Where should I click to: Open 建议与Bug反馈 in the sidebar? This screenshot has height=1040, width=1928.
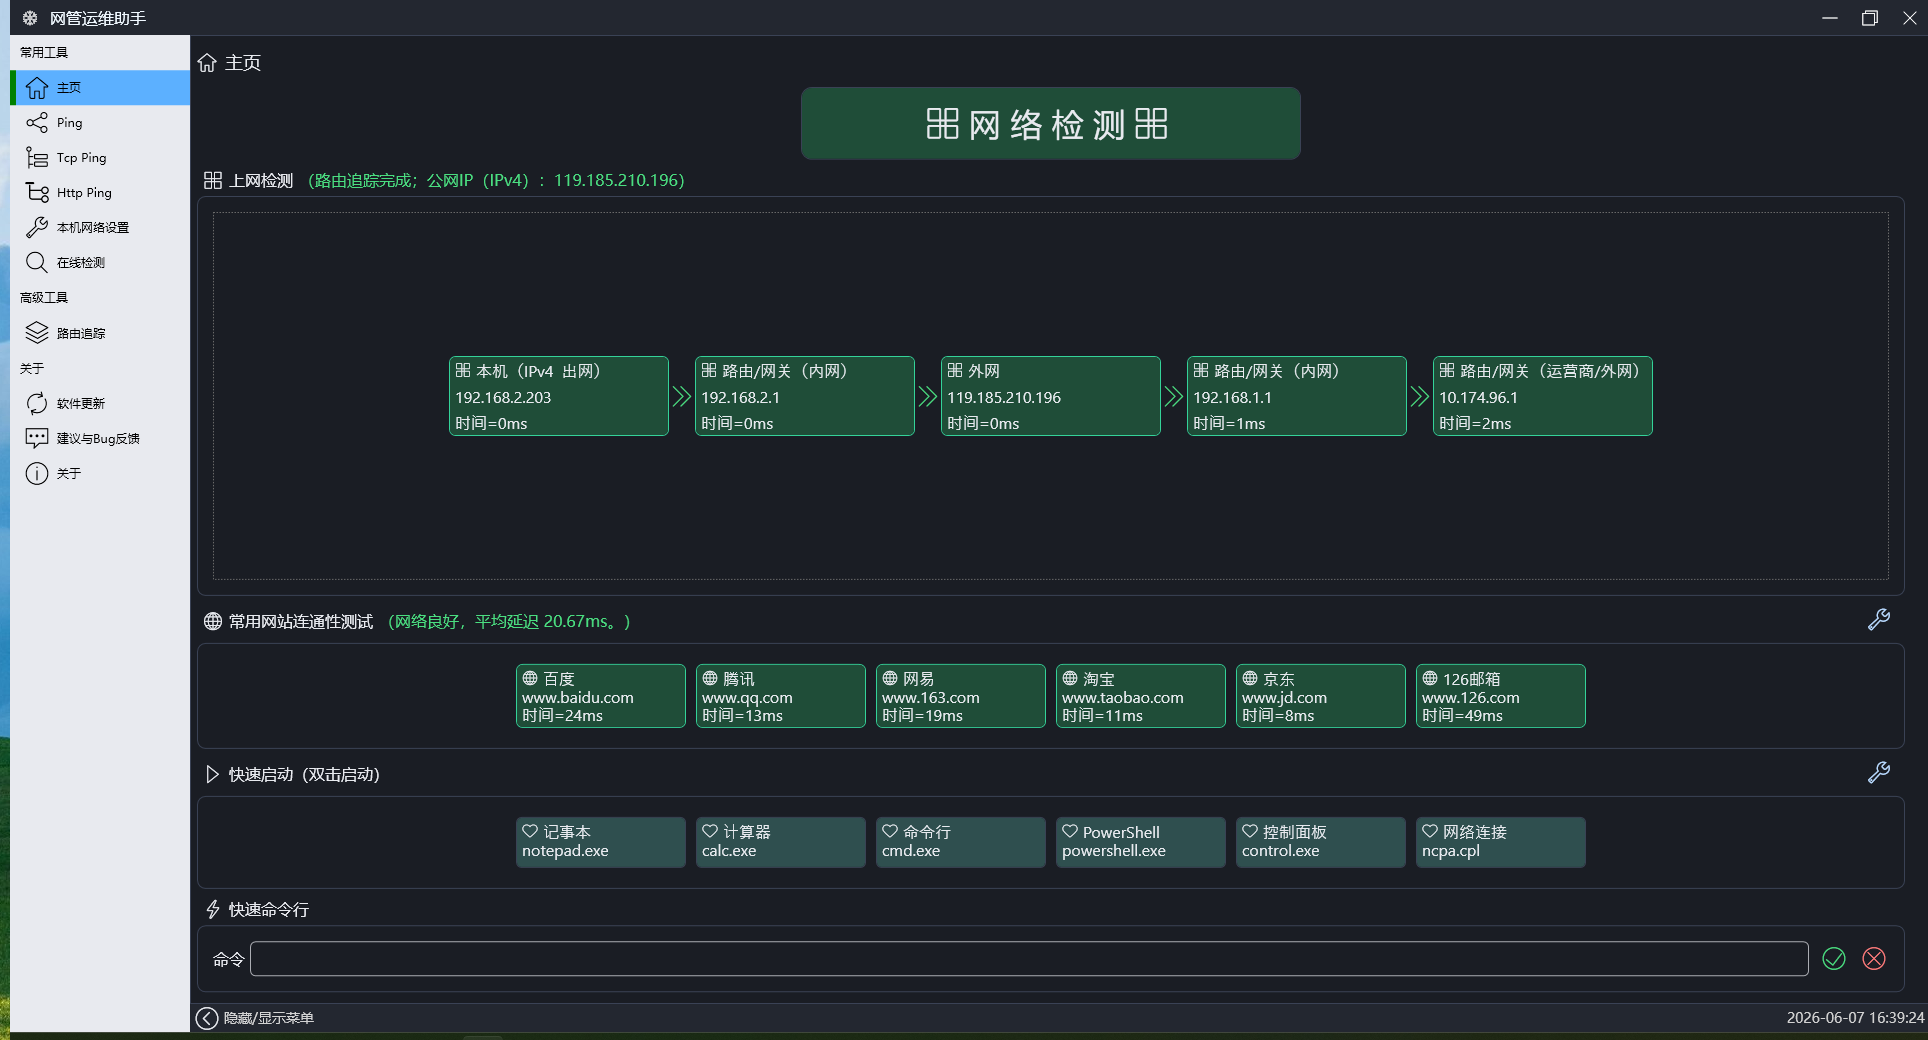point(100,439)
